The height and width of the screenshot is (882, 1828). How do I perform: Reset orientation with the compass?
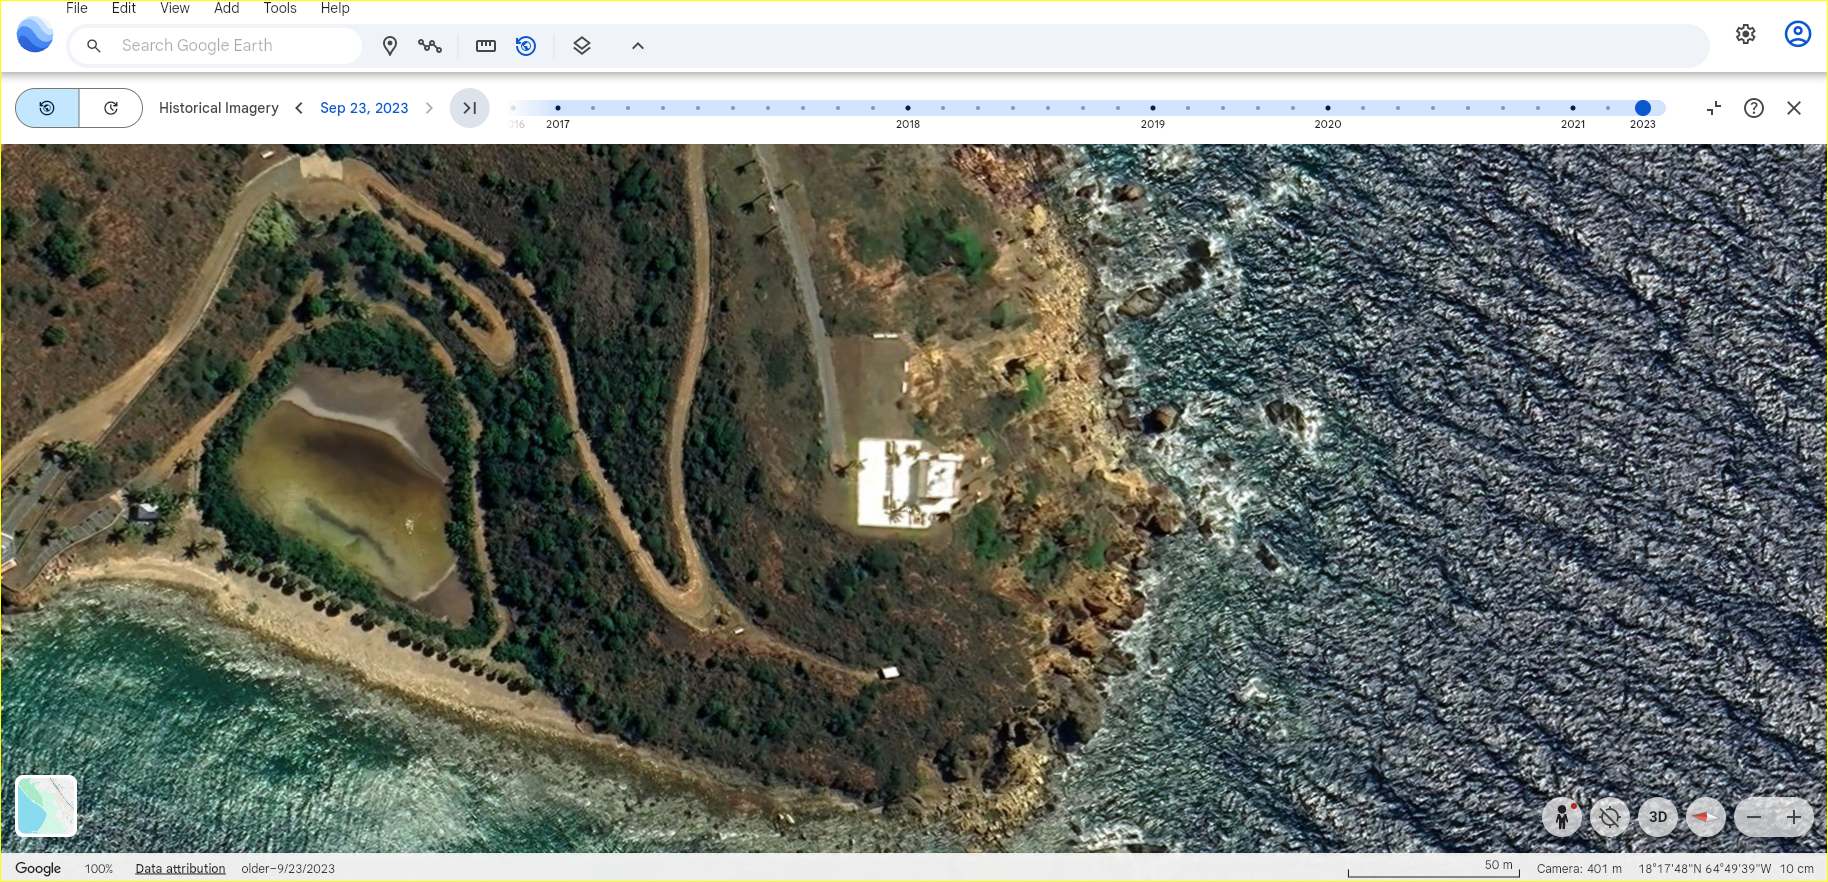pos(1706,817)
